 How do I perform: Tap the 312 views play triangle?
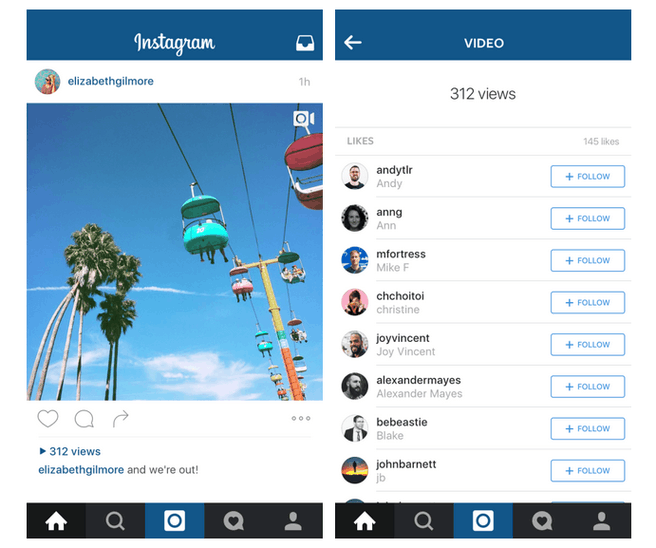click(x=42, y=451)
